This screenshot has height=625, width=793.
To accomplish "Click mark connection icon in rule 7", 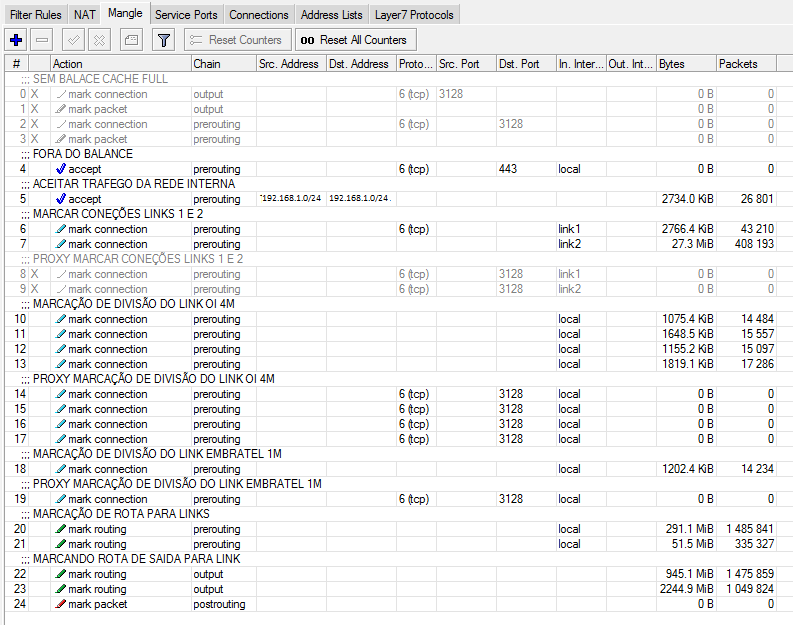I will pos(61,244).
